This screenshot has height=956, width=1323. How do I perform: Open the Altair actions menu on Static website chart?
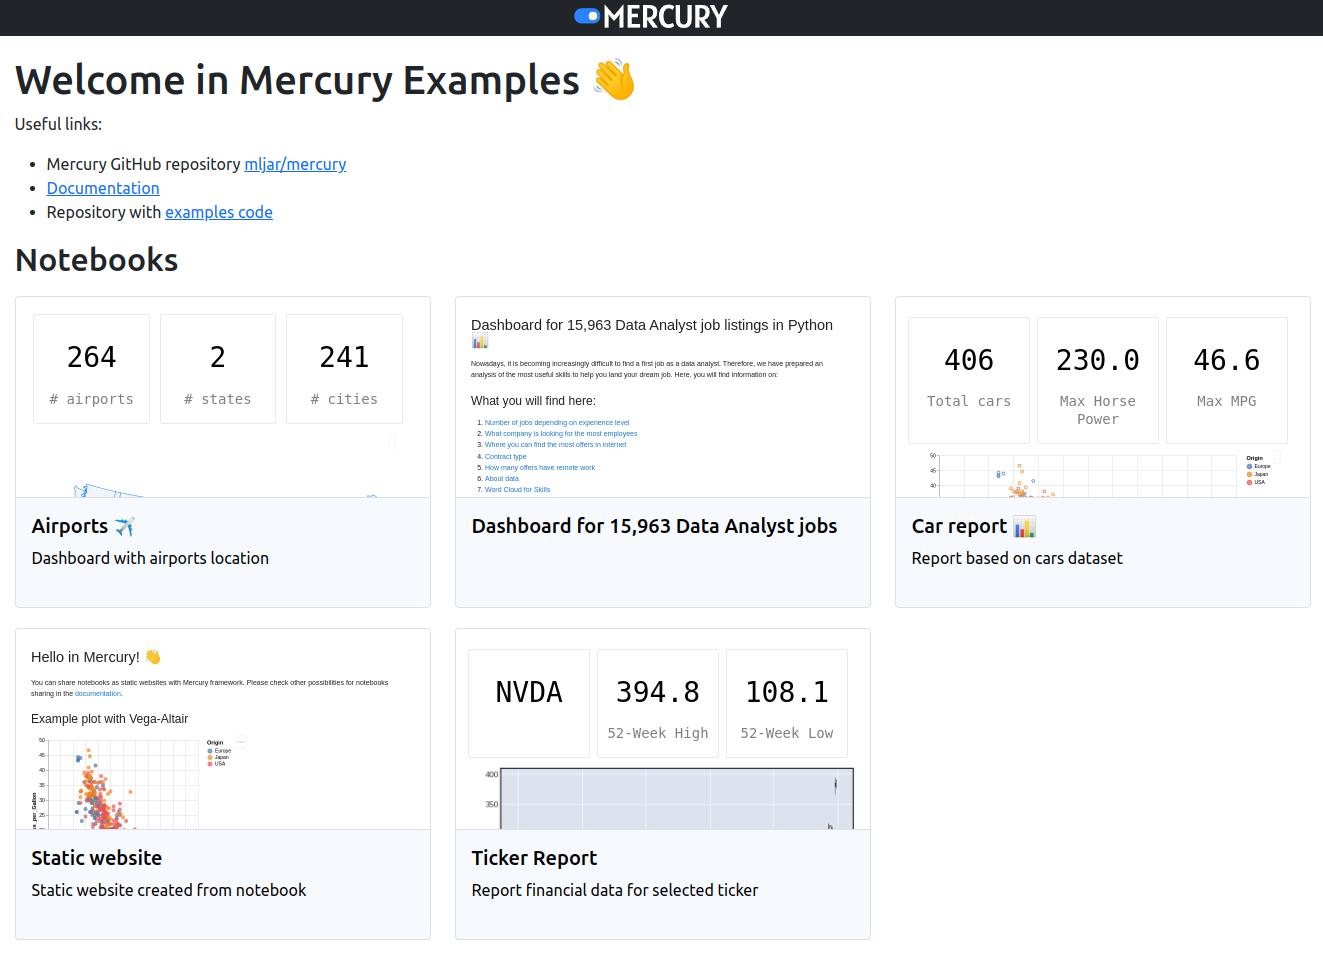click(x=240, y=741)
